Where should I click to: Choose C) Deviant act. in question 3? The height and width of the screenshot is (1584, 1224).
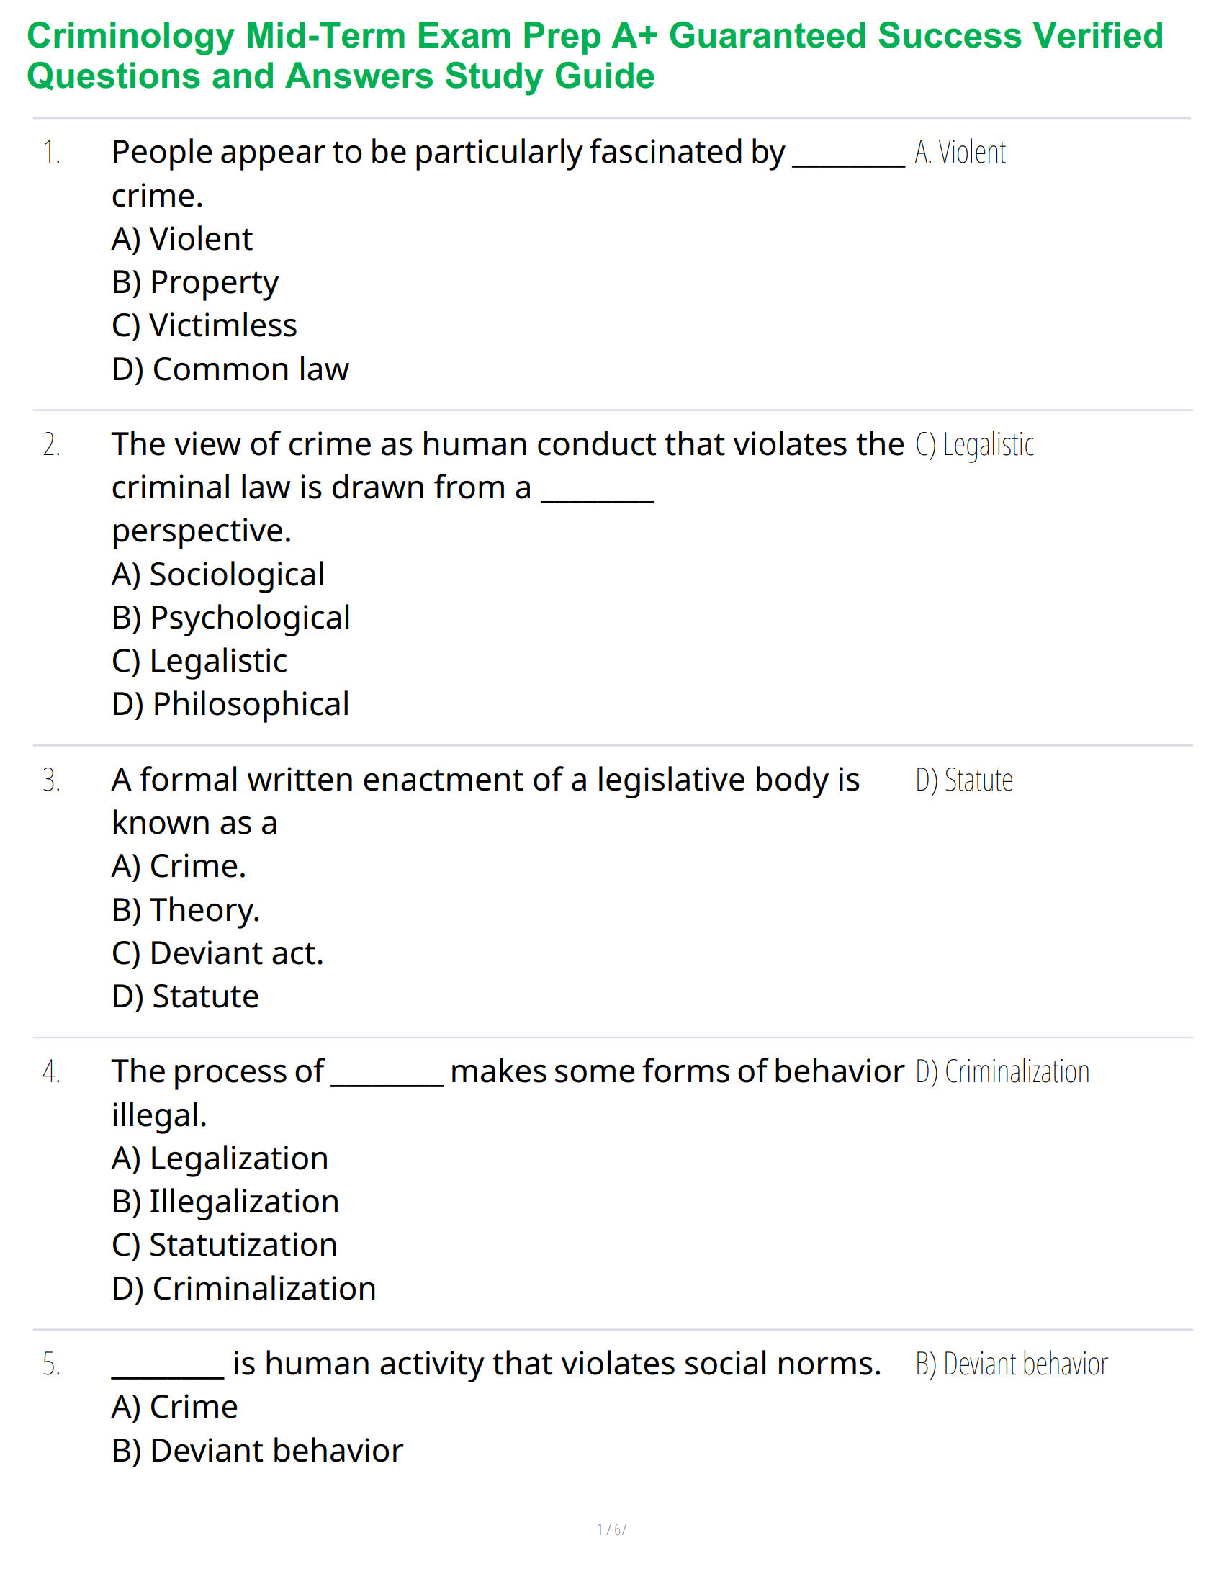pos(218,954)
